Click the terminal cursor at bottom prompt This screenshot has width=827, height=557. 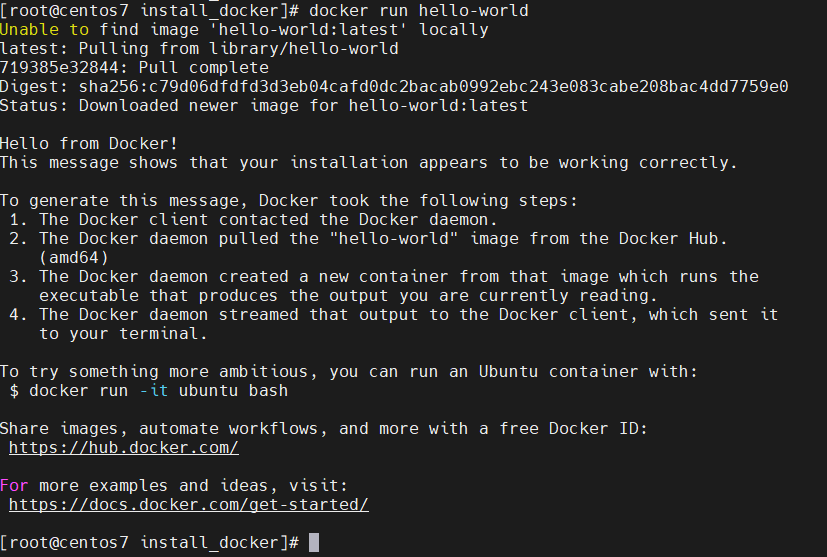pos(314,542)
